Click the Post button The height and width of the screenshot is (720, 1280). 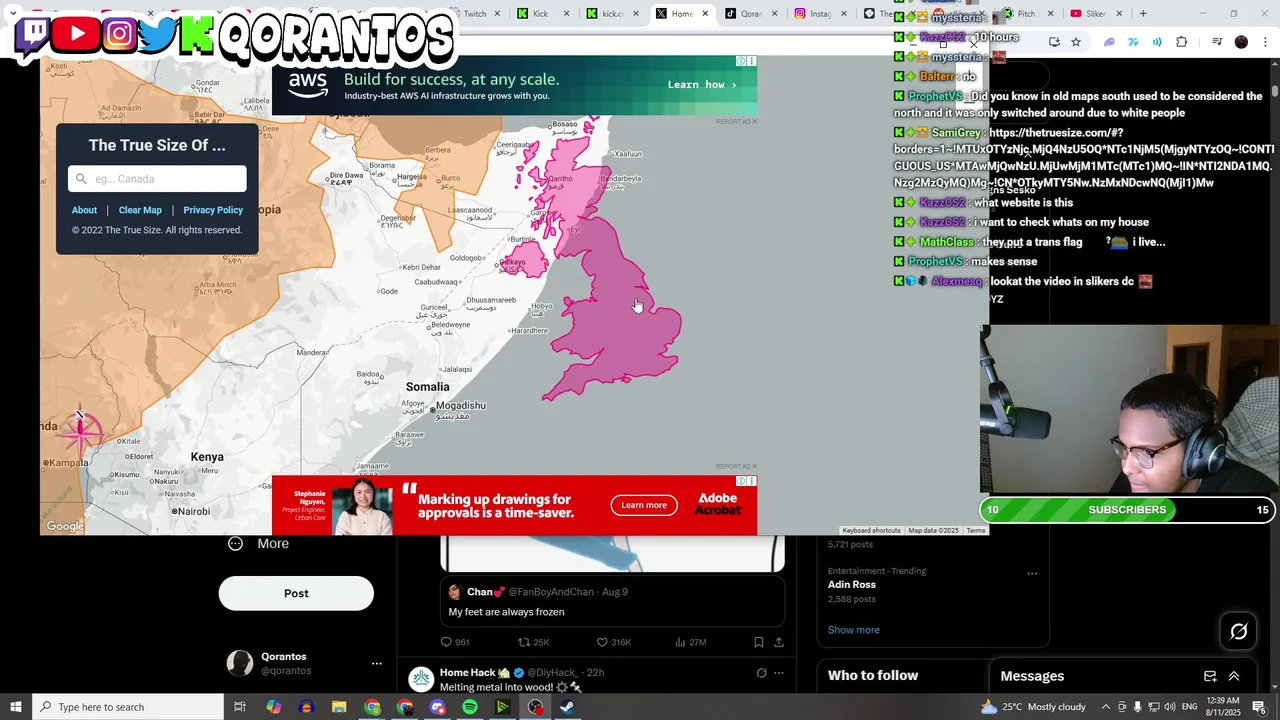[x=296, y=593]
